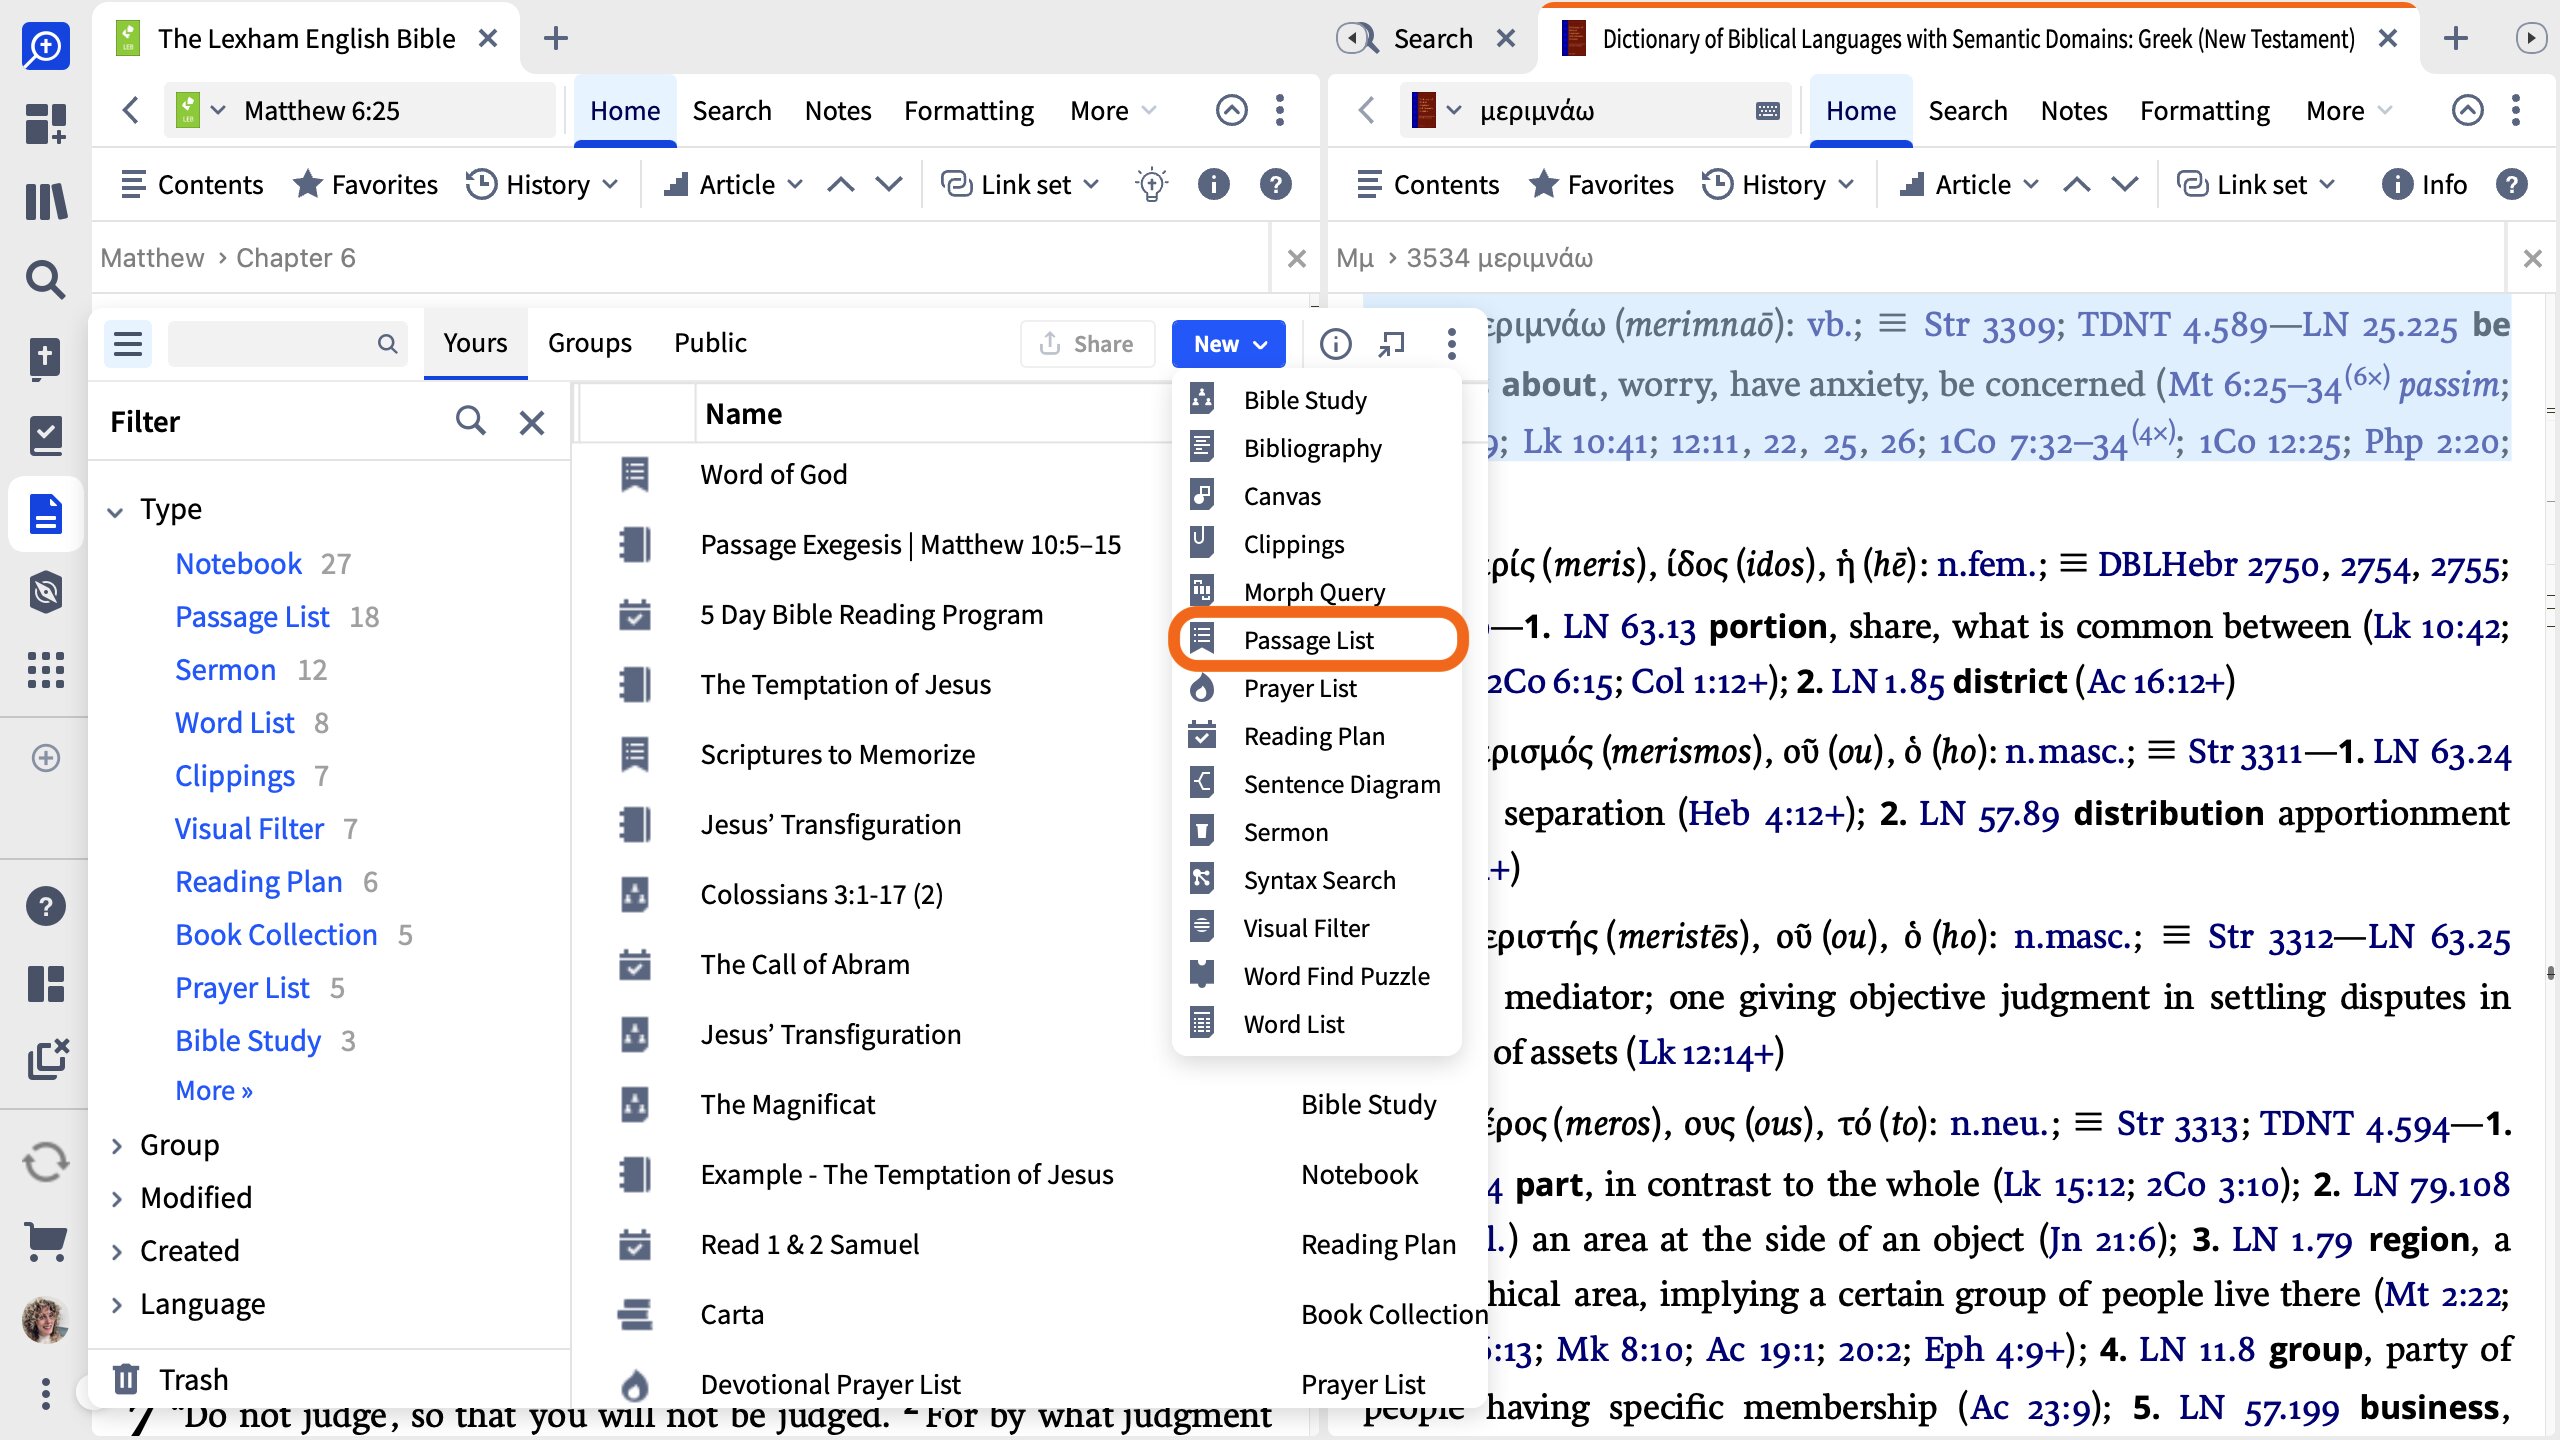Open the documents panel kebab menu
Viewport: 2560px width, 1440px height.
click(1451, 344)
